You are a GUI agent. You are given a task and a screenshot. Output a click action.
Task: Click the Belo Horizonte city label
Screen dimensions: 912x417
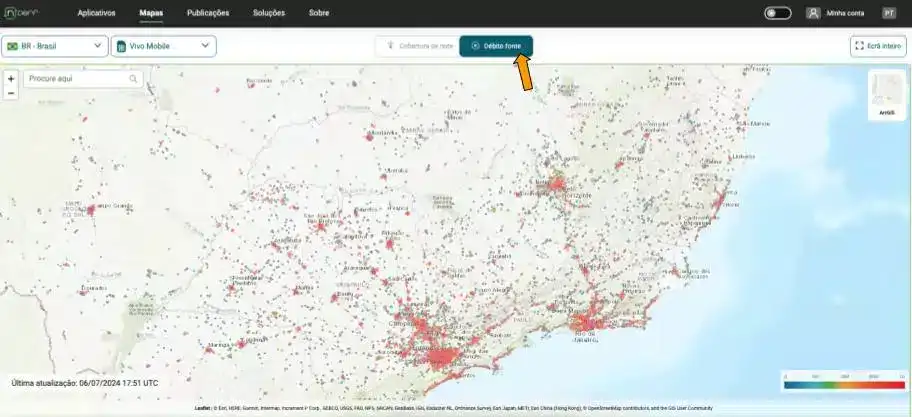[575, 193]
